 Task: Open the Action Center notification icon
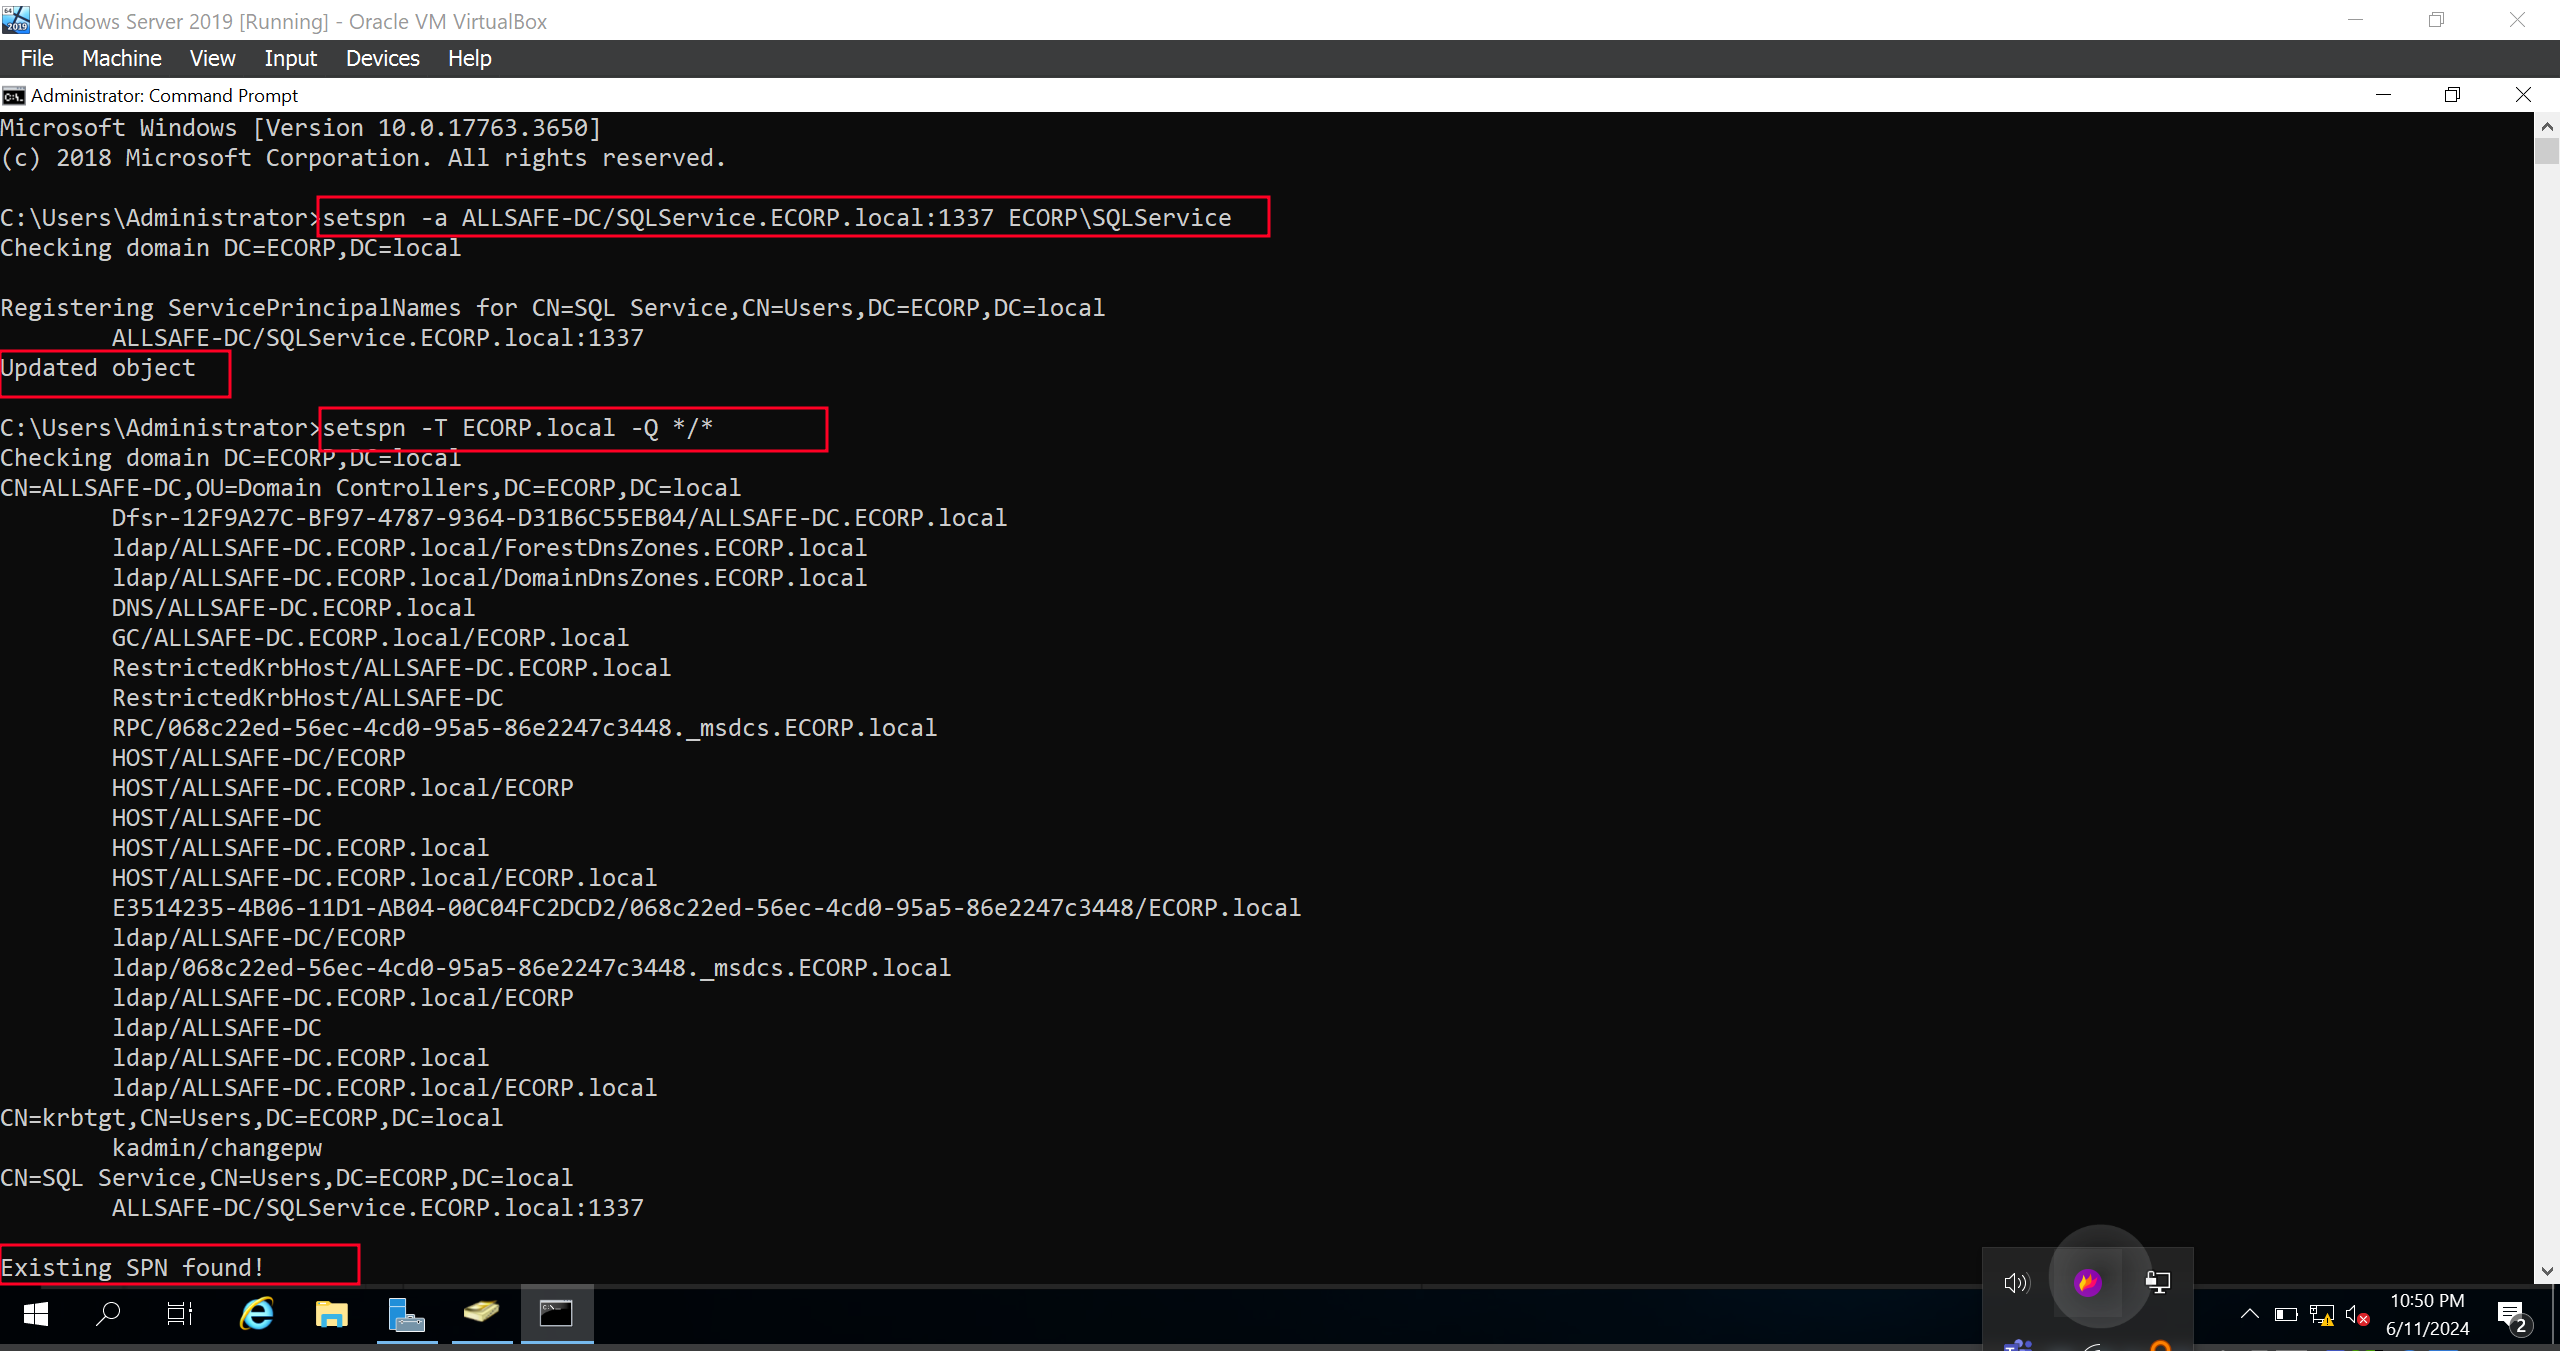pyautogui.click(x=2514, y=1316)
